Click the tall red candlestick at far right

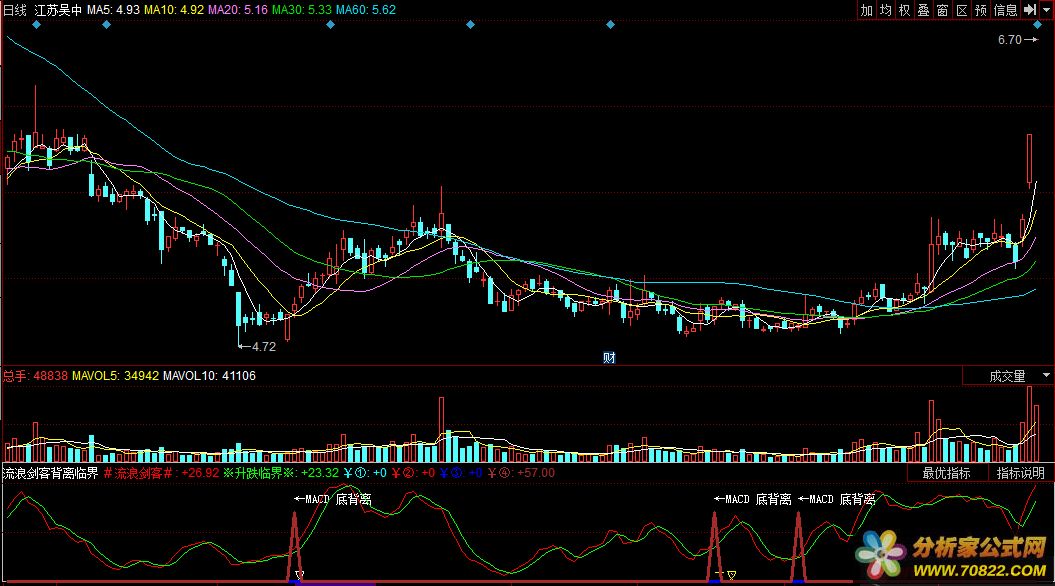pyautogui.click(x=1029, y=159)
